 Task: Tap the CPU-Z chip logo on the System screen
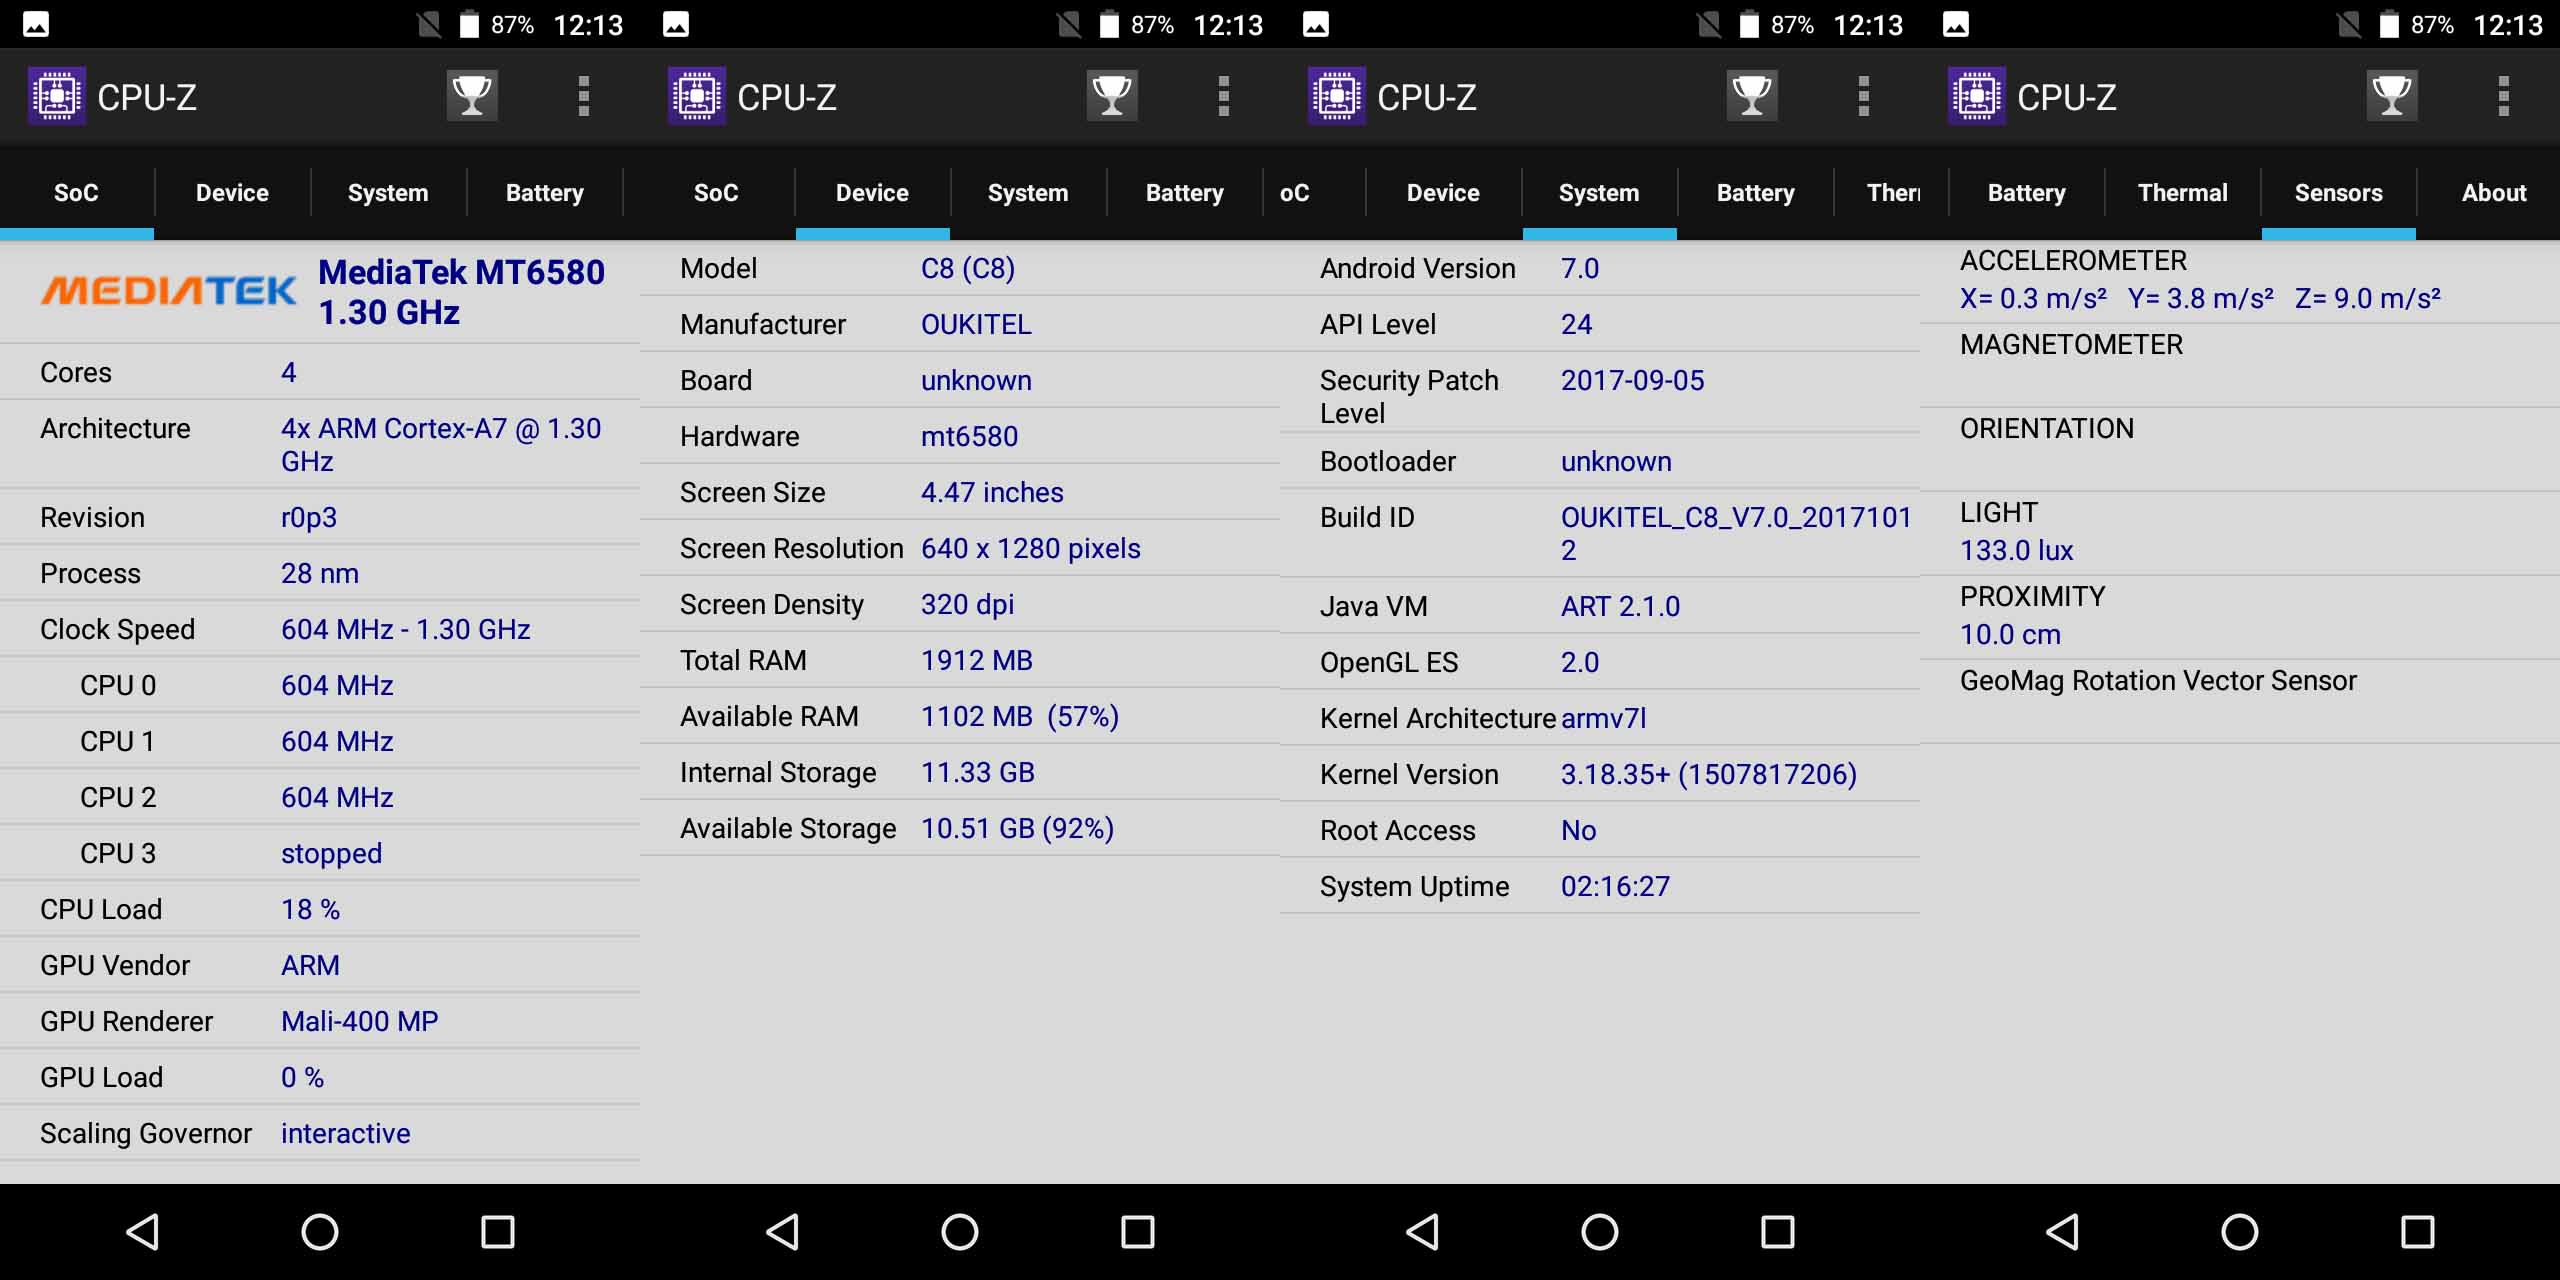pyautogui.click(x=1337, y=96)
